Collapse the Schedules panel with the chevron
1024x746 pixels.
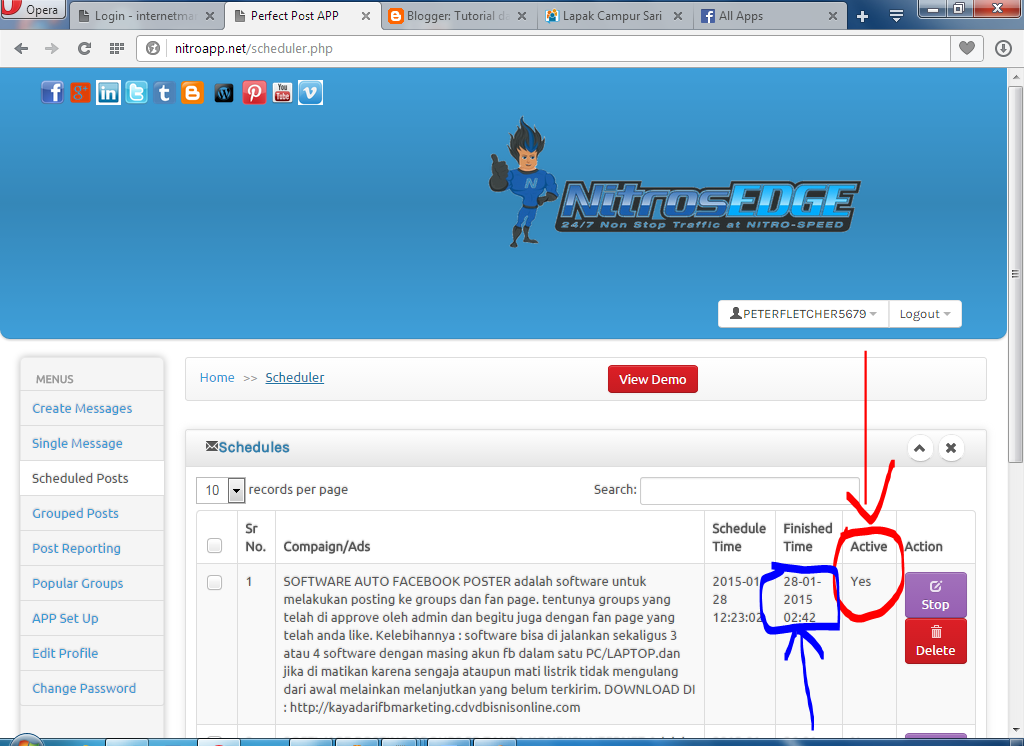pyautogui.click(x=920, y=448)
